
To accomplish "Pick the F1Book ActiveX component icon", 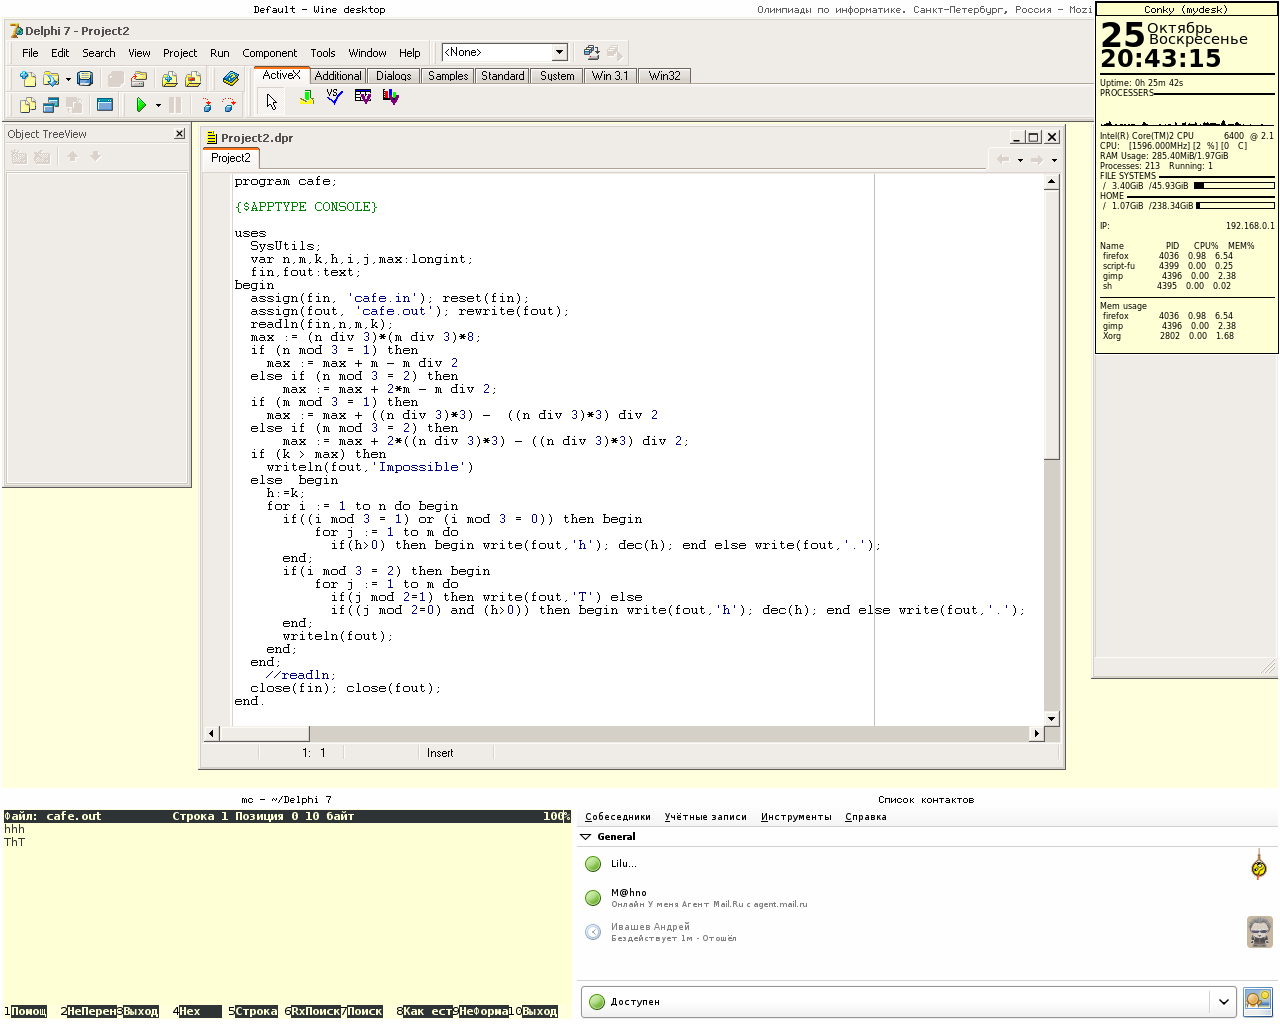I will 363,97.
